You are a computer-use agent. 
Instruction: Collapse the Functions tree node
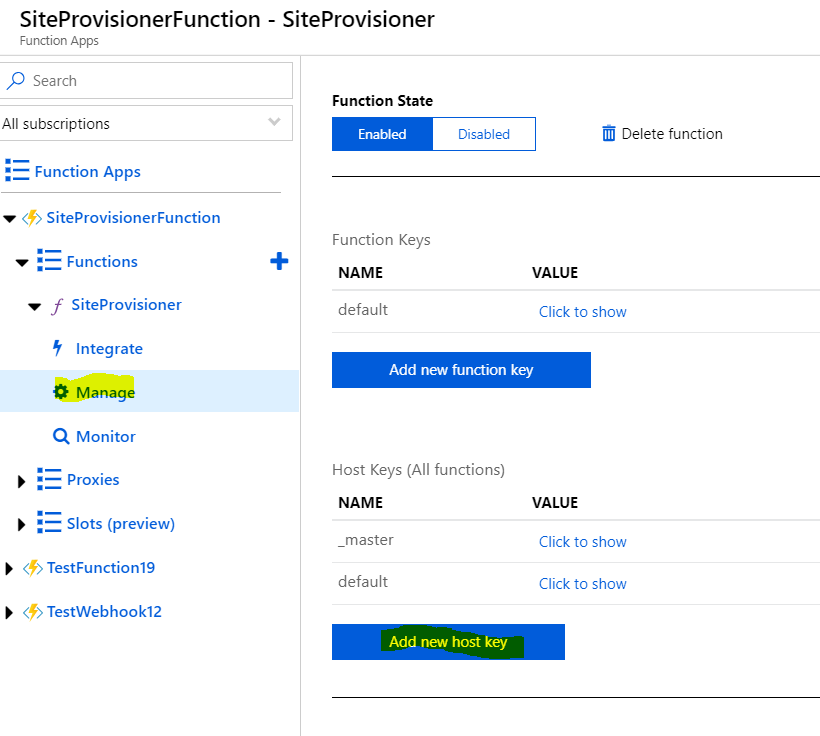pyautogui.click(x=22, y=263)
